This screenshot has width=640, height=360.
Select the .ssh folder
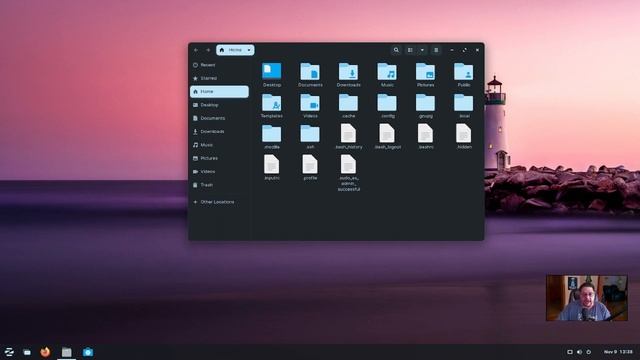(310, 133)
